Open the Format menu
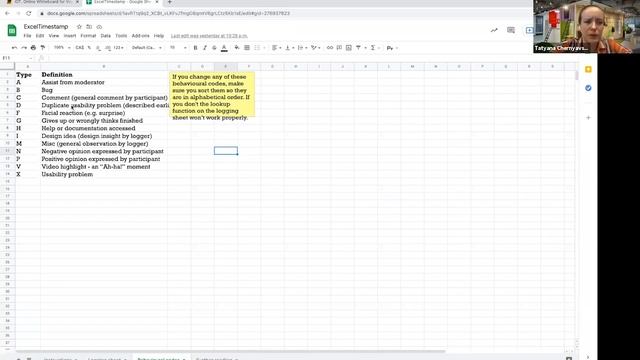The width and height of the screenshot is (640, 360). [x=88, y=36]
